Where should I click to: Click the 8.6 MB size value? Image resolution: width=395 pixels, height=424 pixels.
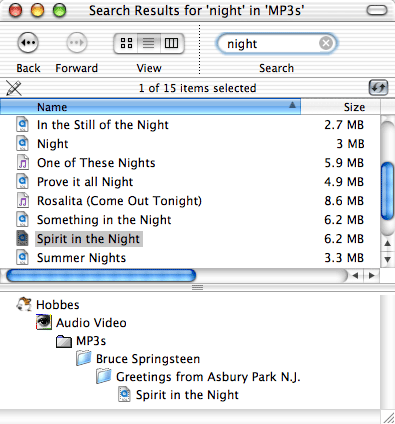pyautogui.click(x=344, y=201)
